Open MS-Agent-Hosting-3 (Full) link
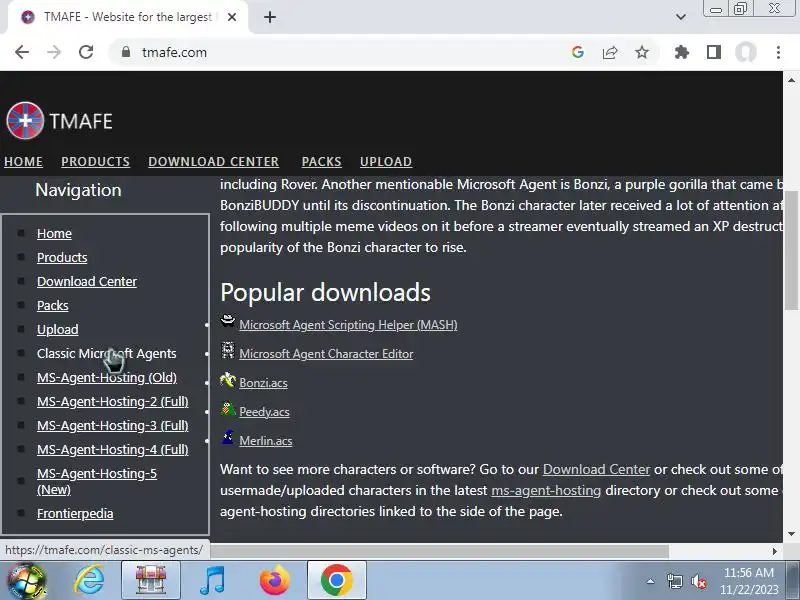Viewport: 800px width, 600px height. pos(113,425)
